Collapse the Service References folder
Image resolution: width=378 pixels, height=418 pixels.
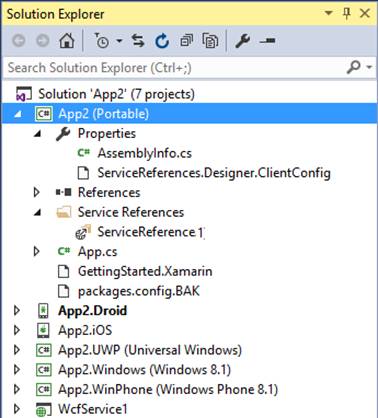38,212
